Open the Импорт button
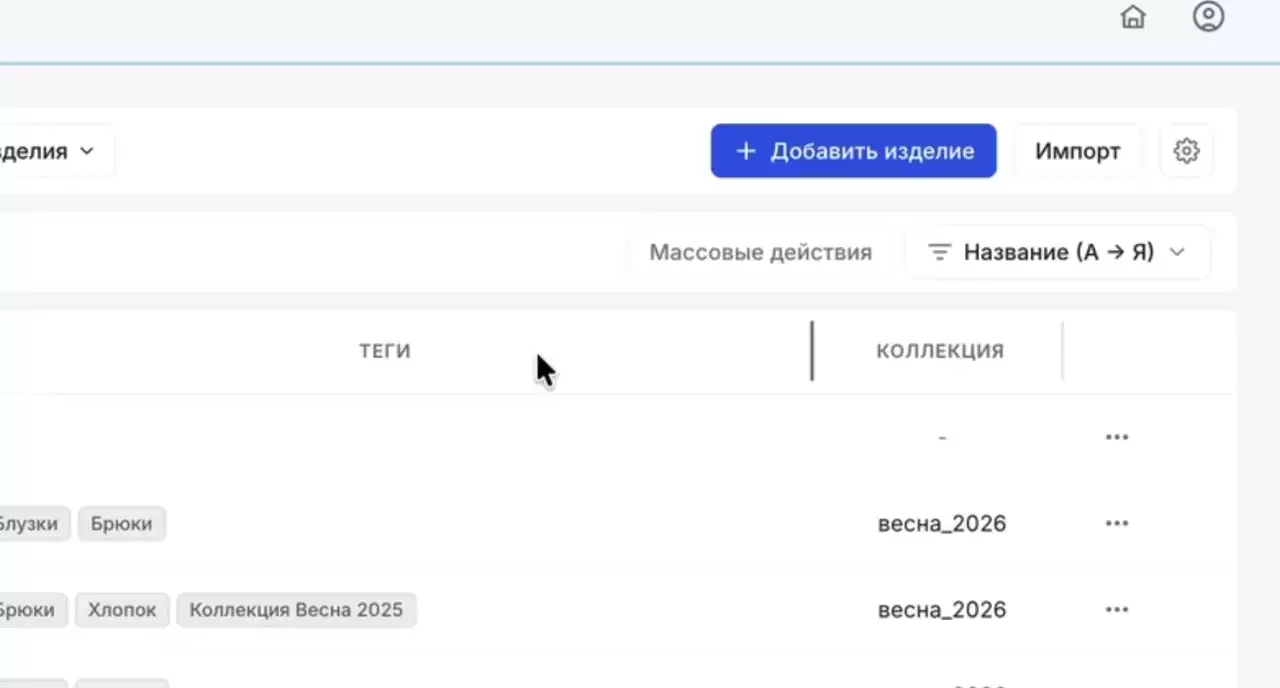The image size is (1280, 688). [x=1078, y=151]
